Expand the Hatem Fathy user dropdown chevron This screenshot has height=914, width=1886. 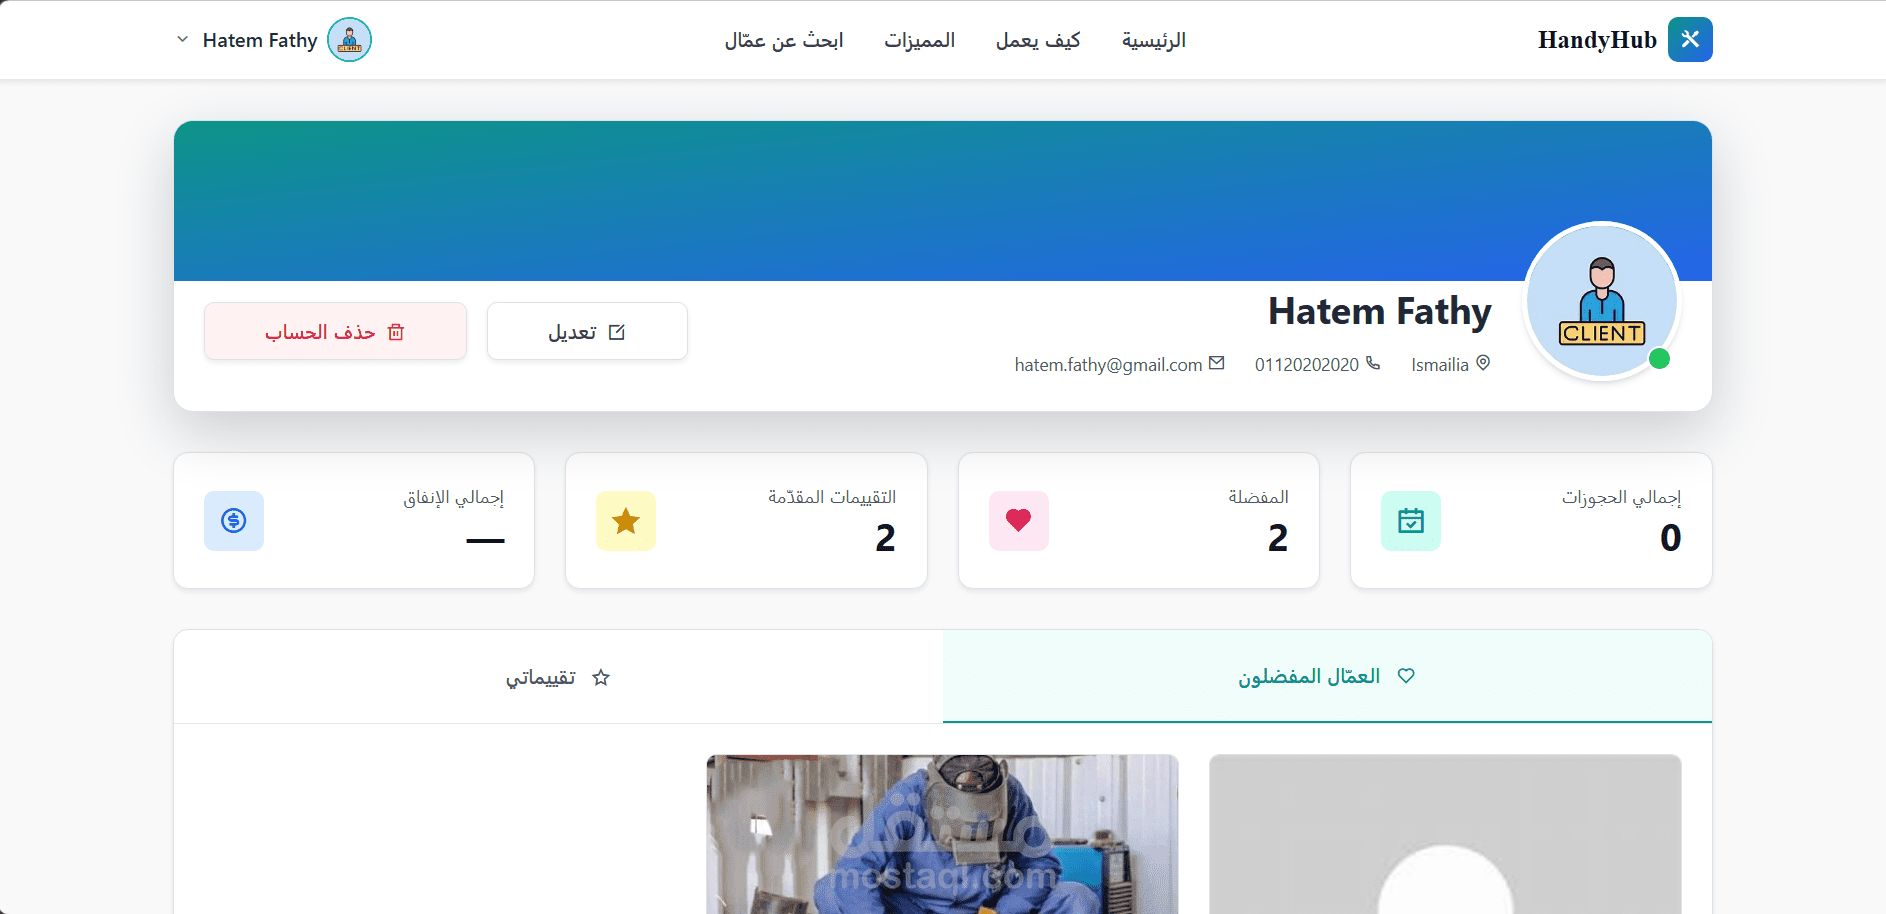click(182, 39)
